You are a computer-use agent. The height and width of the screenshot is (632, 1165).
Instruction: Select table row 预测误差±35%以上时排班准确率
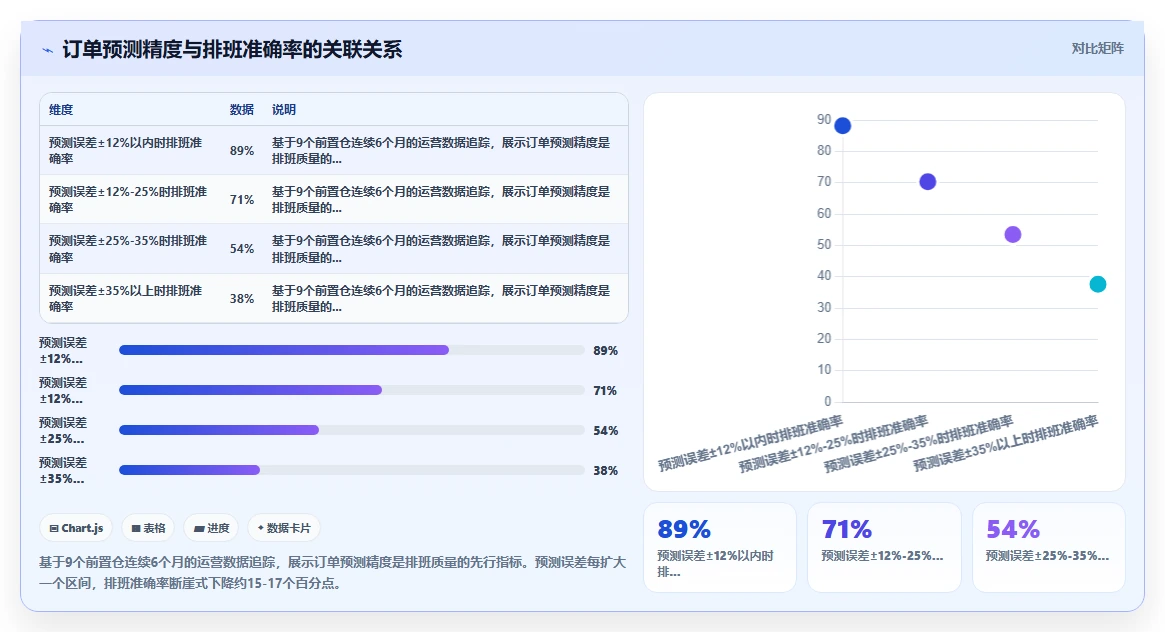coord(334,298)
